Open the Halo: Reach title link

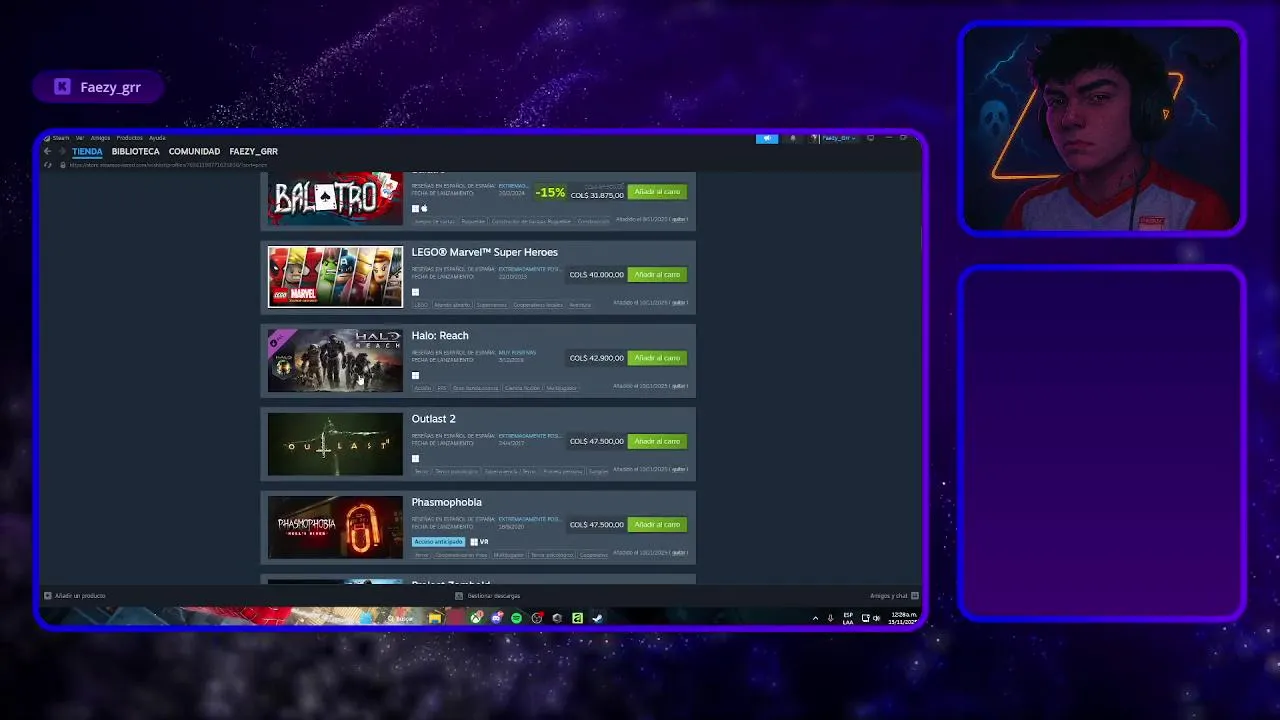point(440,336)
